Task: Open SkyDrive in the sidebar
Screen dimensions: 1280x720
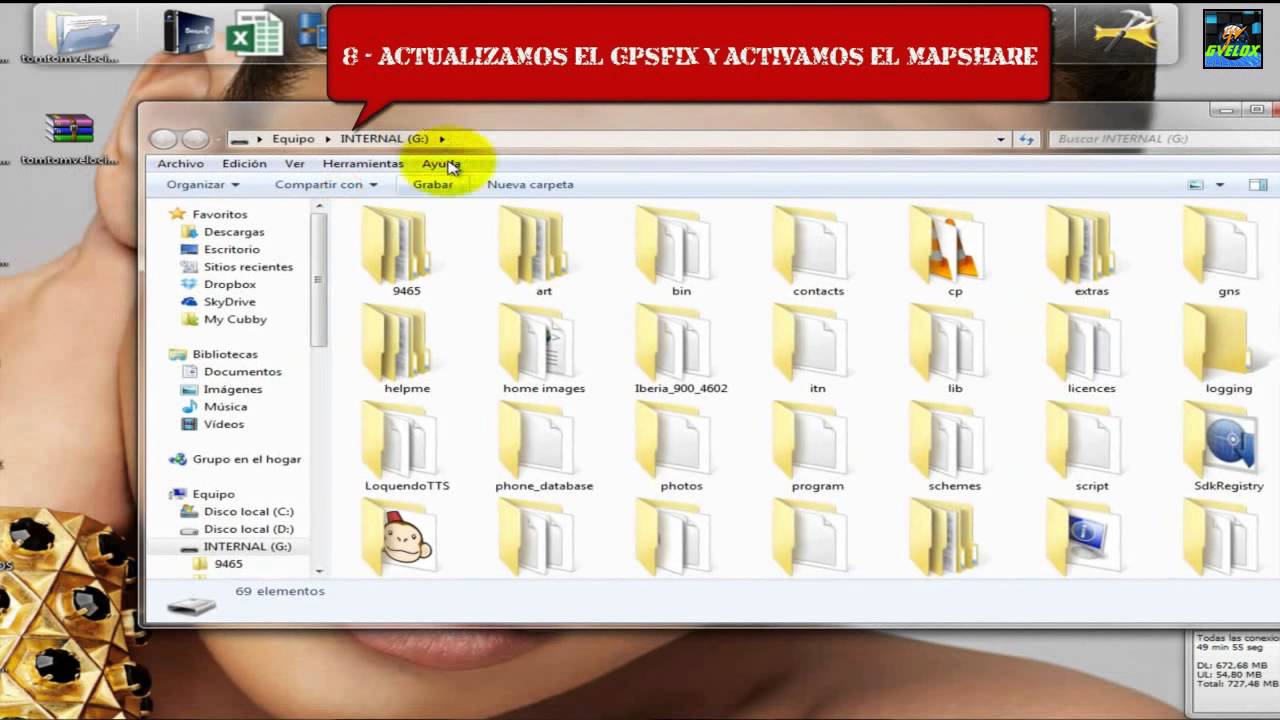Action: coord(229,302)
